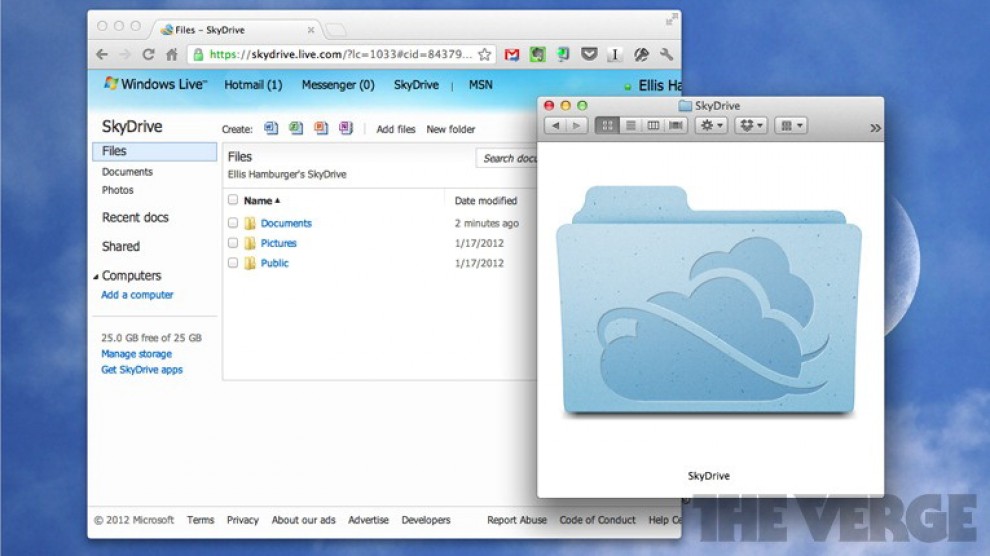This screenshot has width=990, height=556.
Task: Open Recent docs in the sidebar
Action: coord(135,217)
